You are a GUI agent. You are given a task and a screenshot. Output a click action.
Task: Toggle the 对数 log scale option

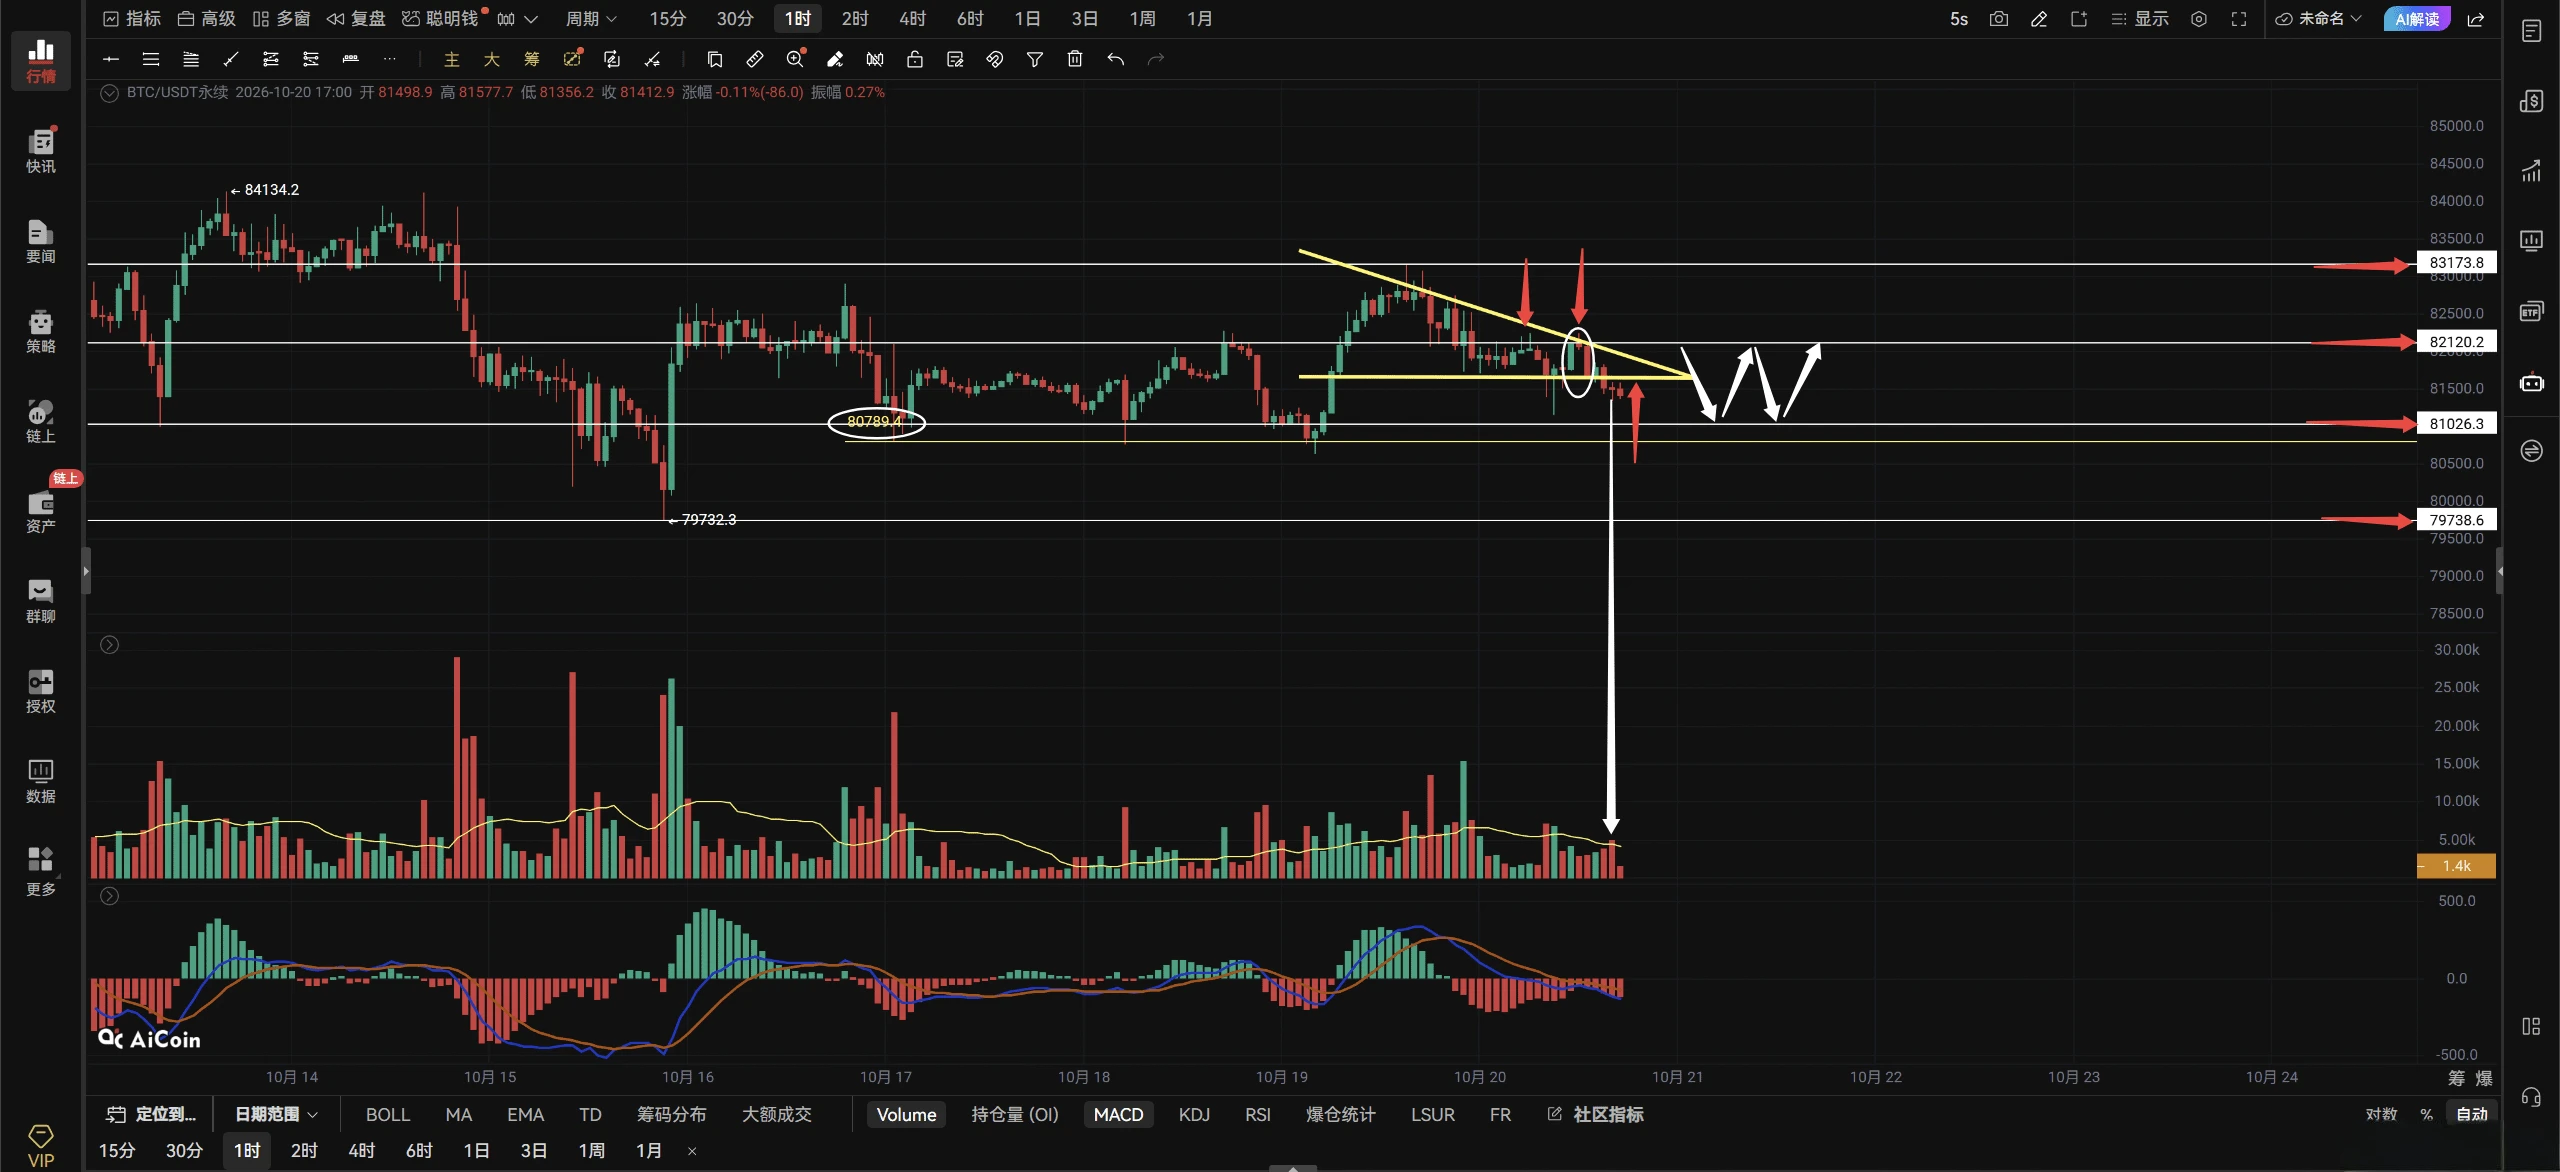pyautogui.click(x=2381, y=1114)
